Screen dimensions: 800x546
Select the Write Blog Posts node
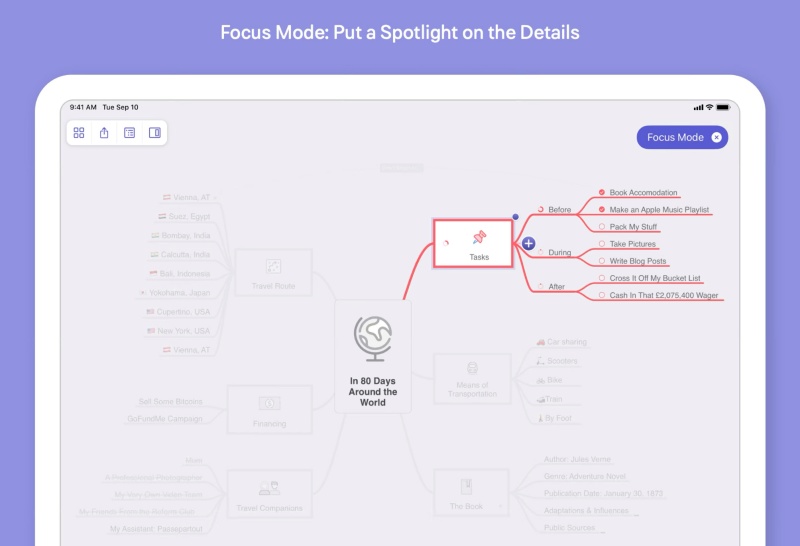(638, 261)
